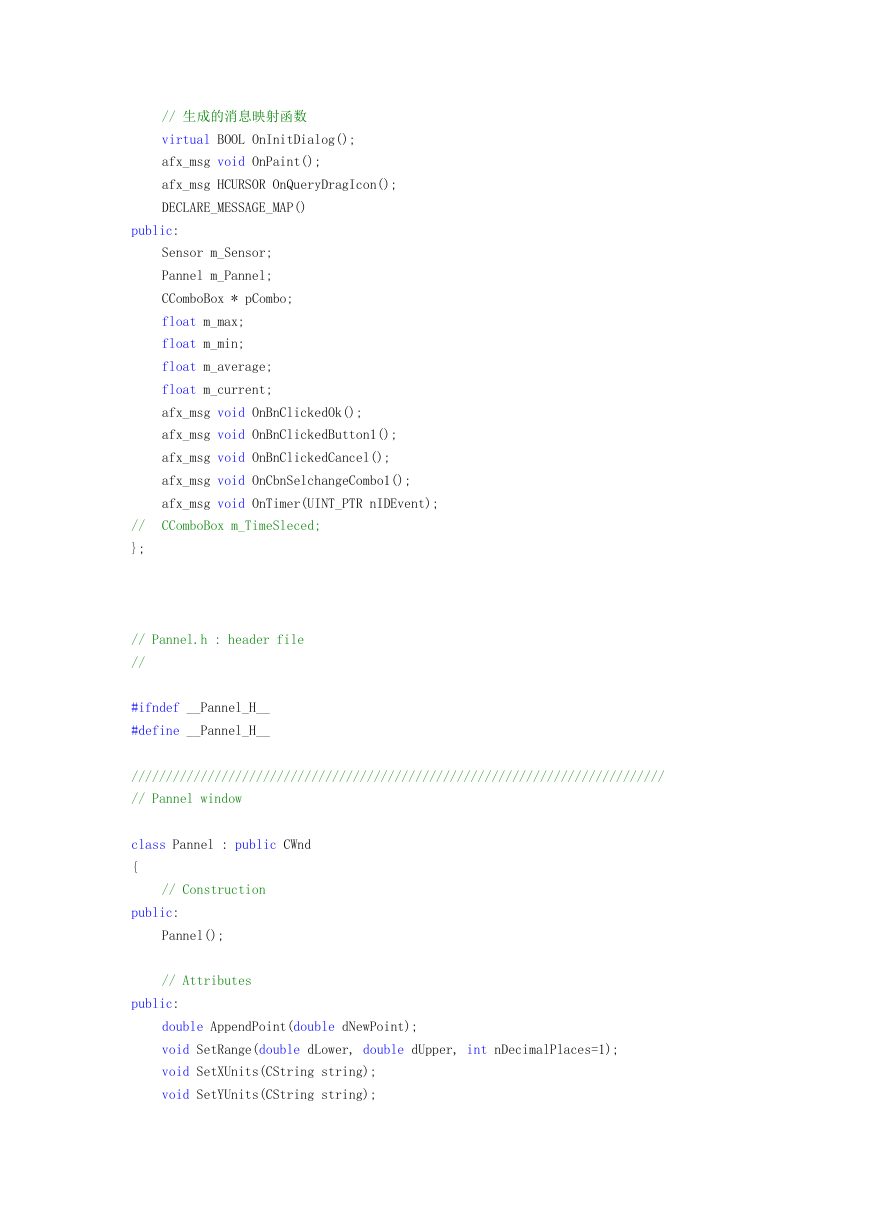This screenshot has height=1228, width=869.
Task: Click the line "afx_msg void OnBnClickedButton1();"
Action: [x=279, y=435]
